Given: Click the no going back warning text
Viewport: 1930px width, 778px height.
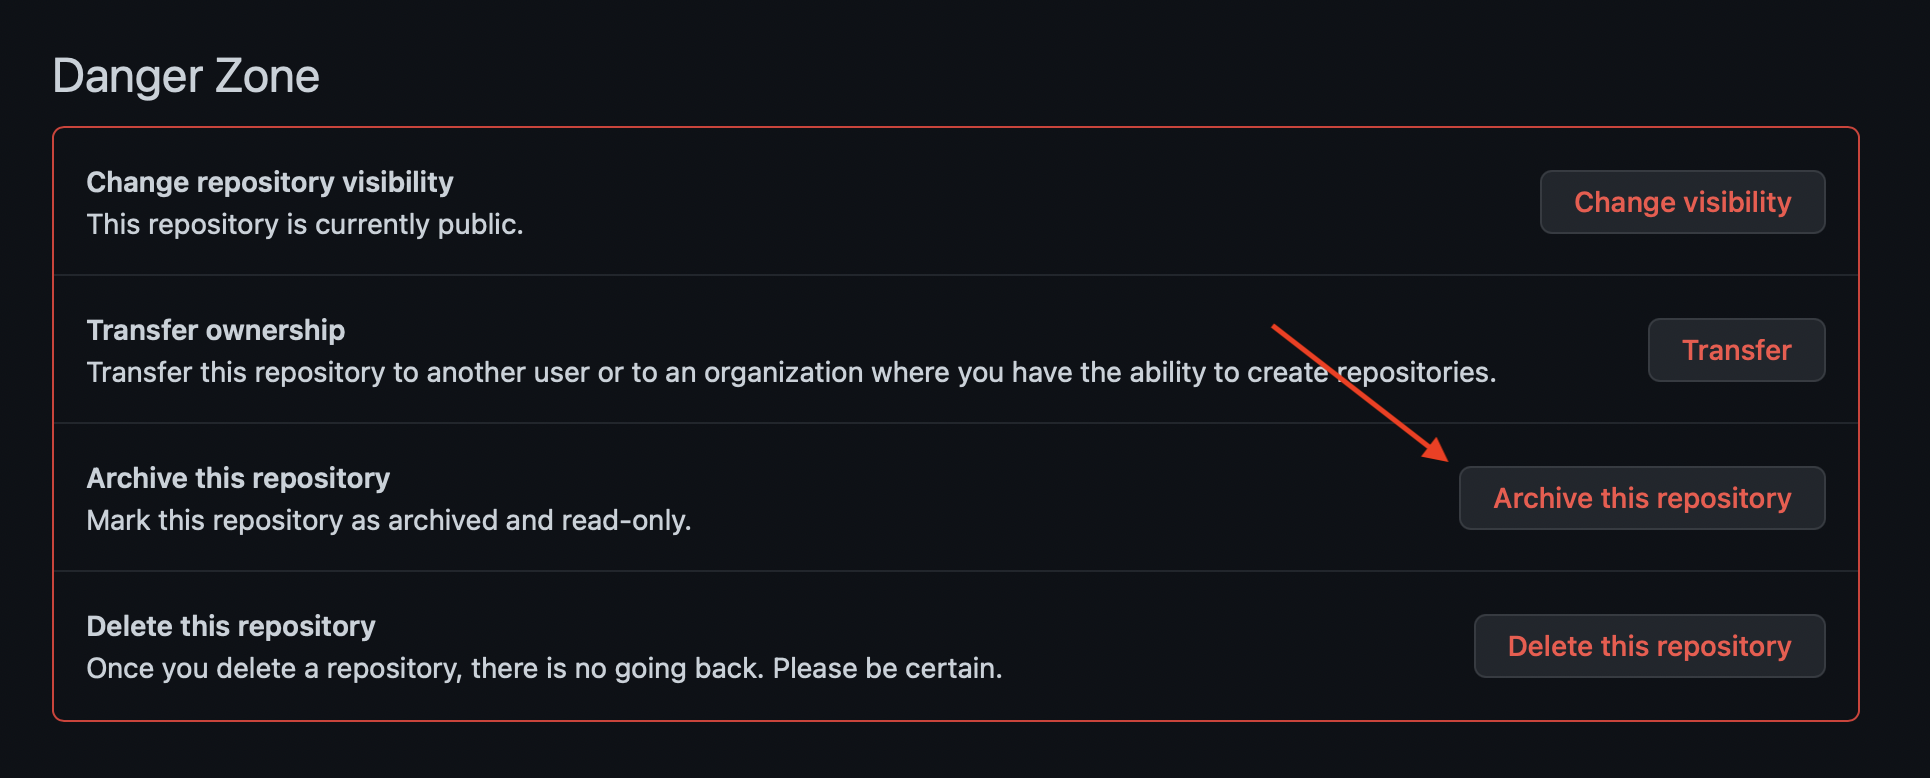Looking at the screenshot, I should pyautogui.click(x=544, y=667).
